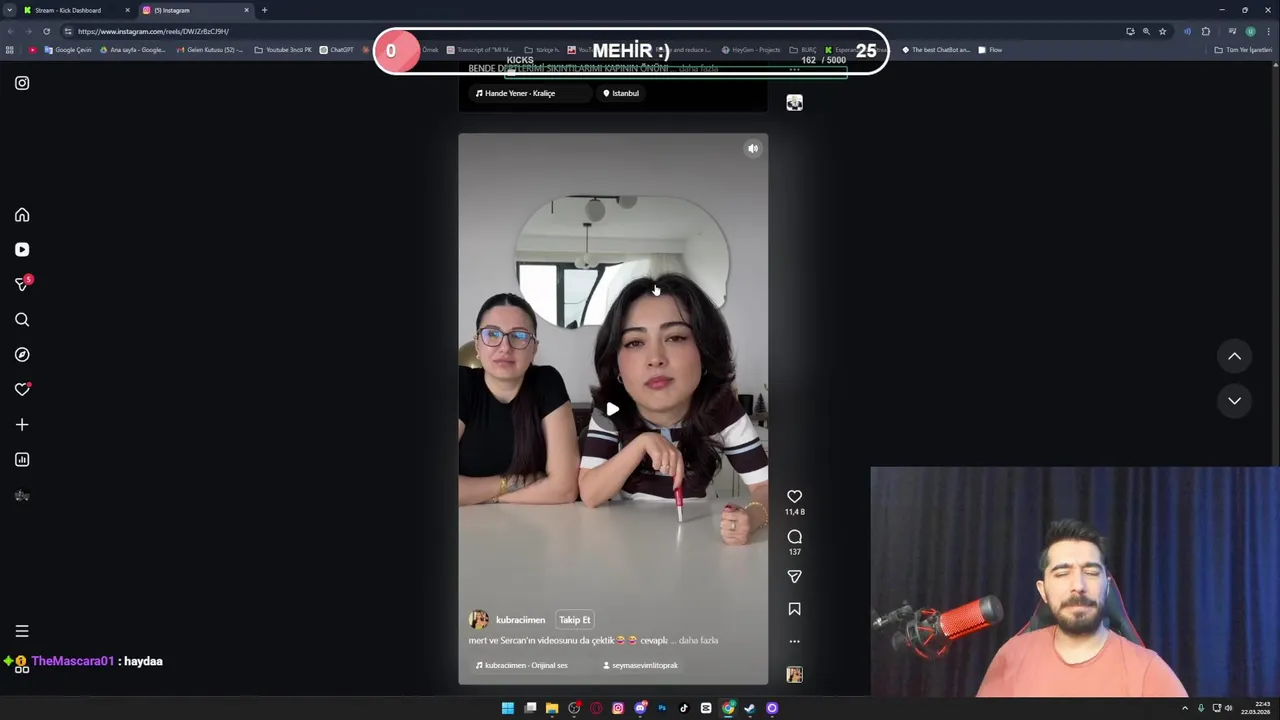Open Flow bookmark
This screenshot has height=720, width=1280.
tap(990, 50)
